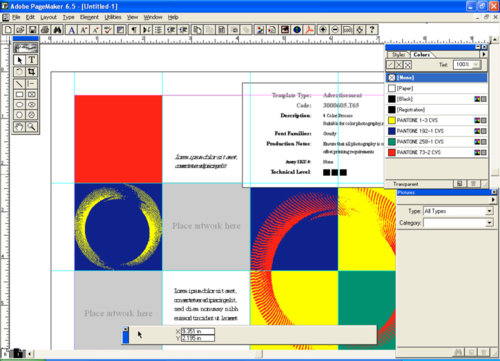Toggle the Fill button in Colors palette
The image size is (500, 361).
coord(399,65)
